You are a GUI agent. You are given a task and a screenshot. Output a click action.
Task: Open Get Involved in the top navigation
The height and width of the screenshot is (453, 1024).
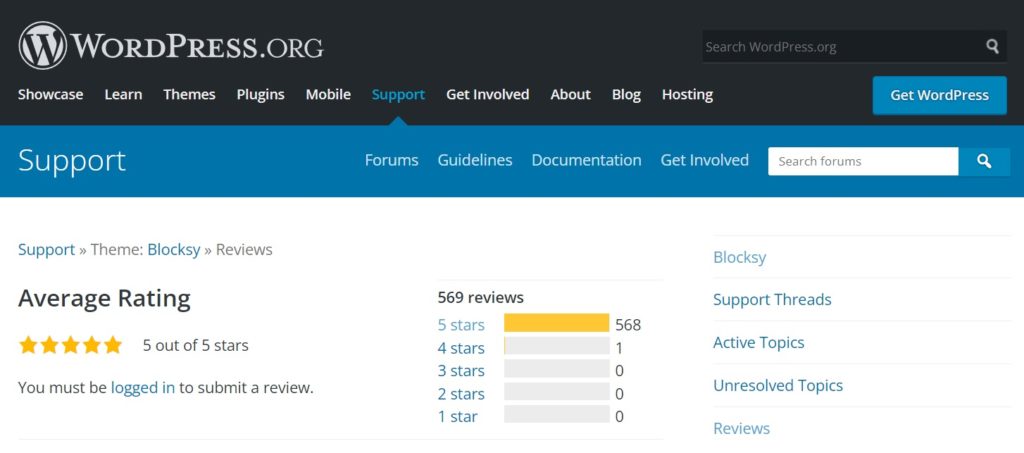tap(488, 95)
